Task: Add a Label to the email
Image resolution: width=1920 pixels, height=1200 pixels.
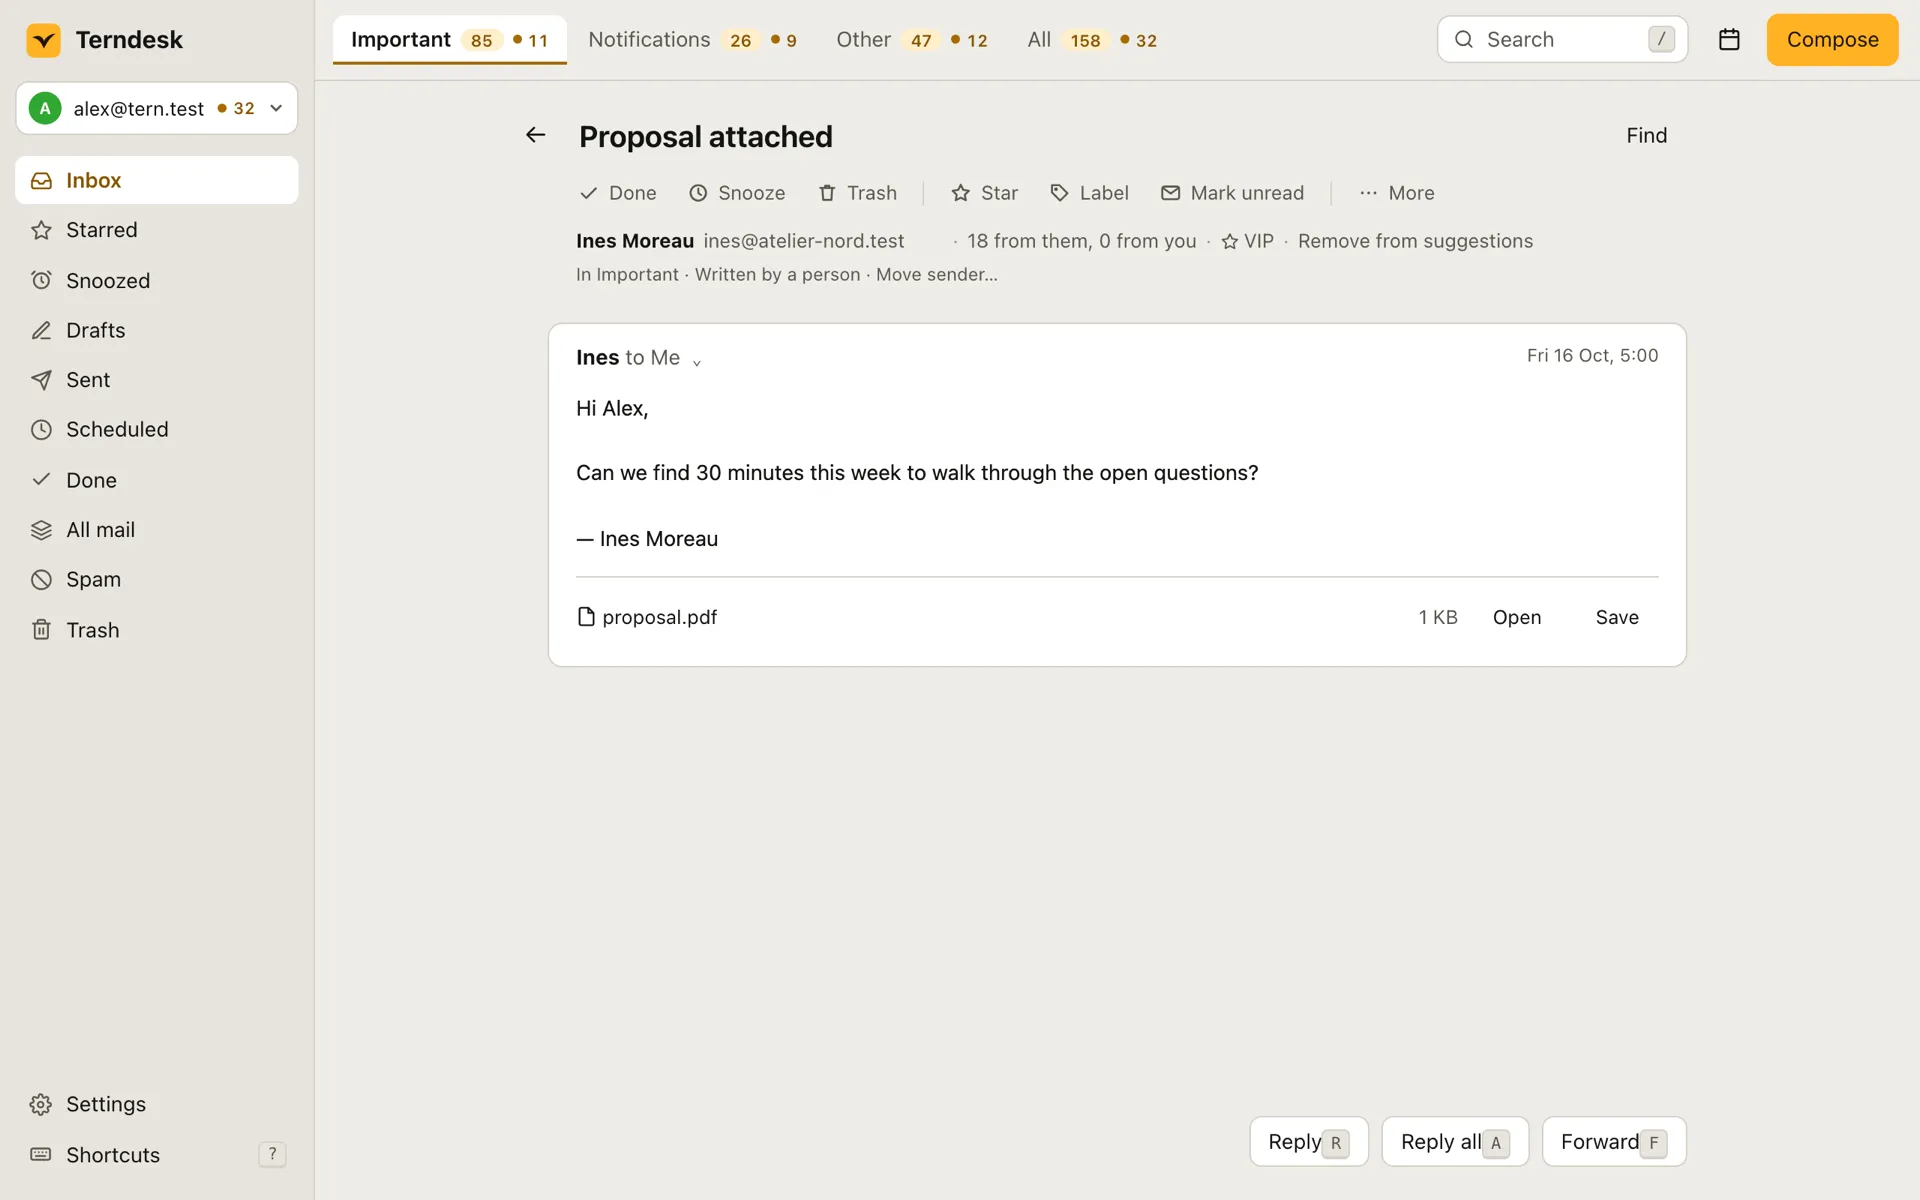Action: (1089, 193)
